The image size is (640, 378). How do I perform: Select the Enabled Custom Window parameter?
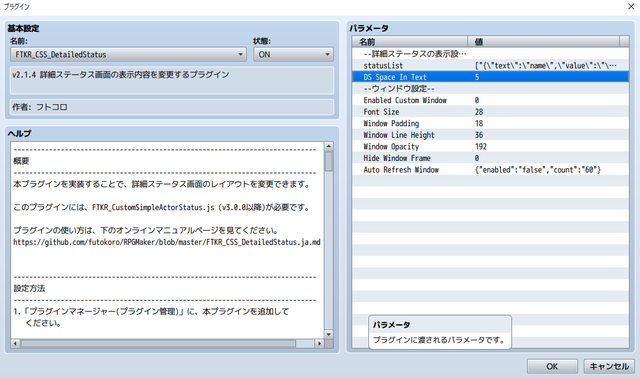coord(490,100)
